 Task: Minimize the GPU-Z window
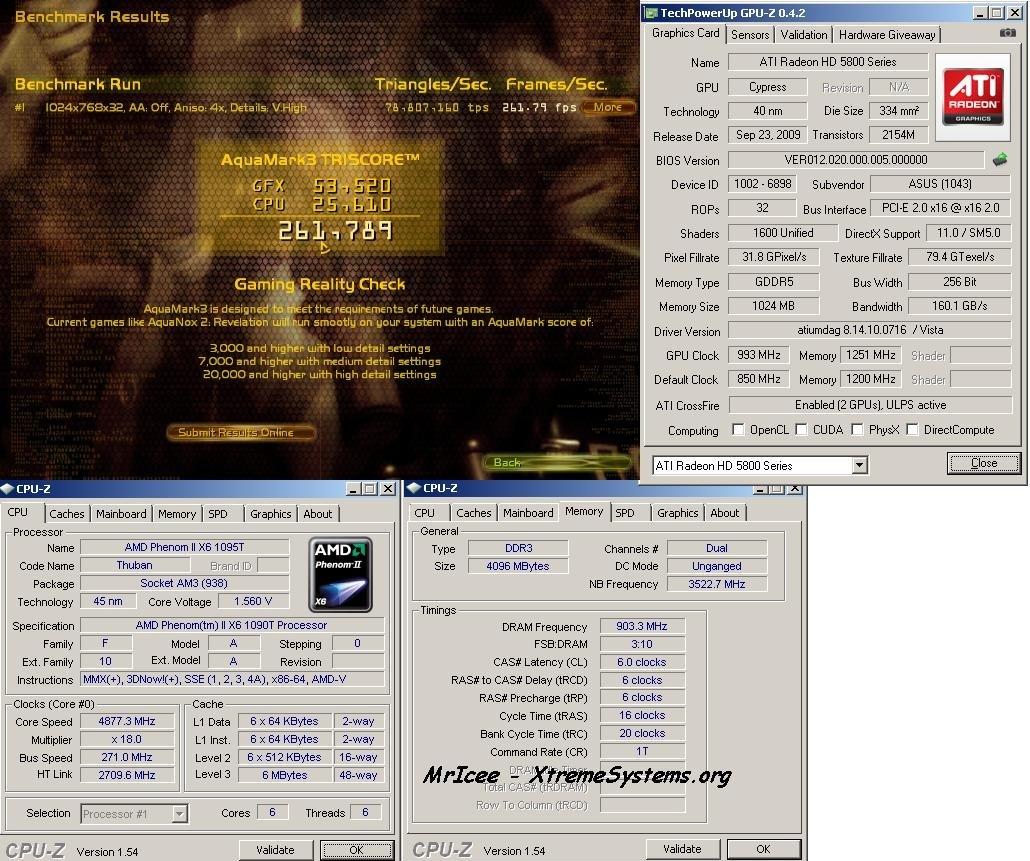pyautogui.click(x=980, y=12)
